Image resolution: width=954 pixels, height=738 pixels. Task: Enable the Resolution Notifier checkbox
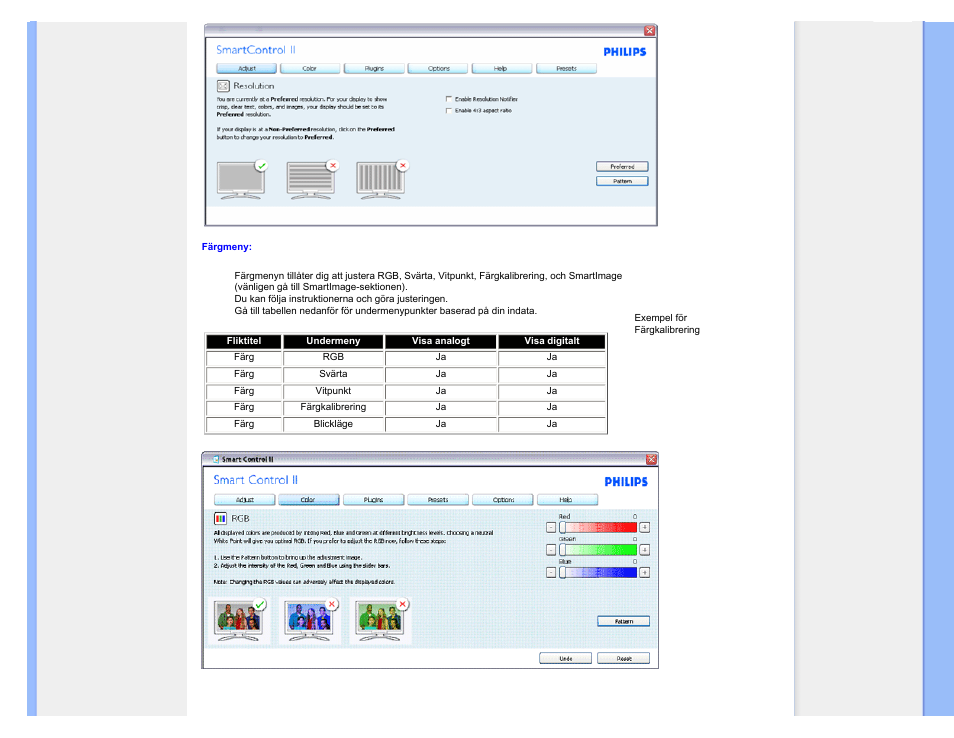click(449, 99)
